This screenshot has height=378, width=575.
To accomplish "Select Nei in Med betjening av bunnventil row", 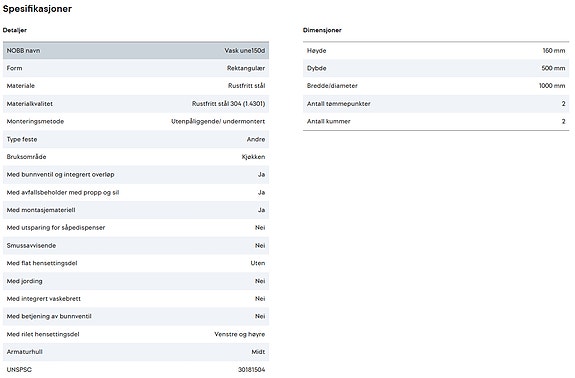I will tap(260, 316).
